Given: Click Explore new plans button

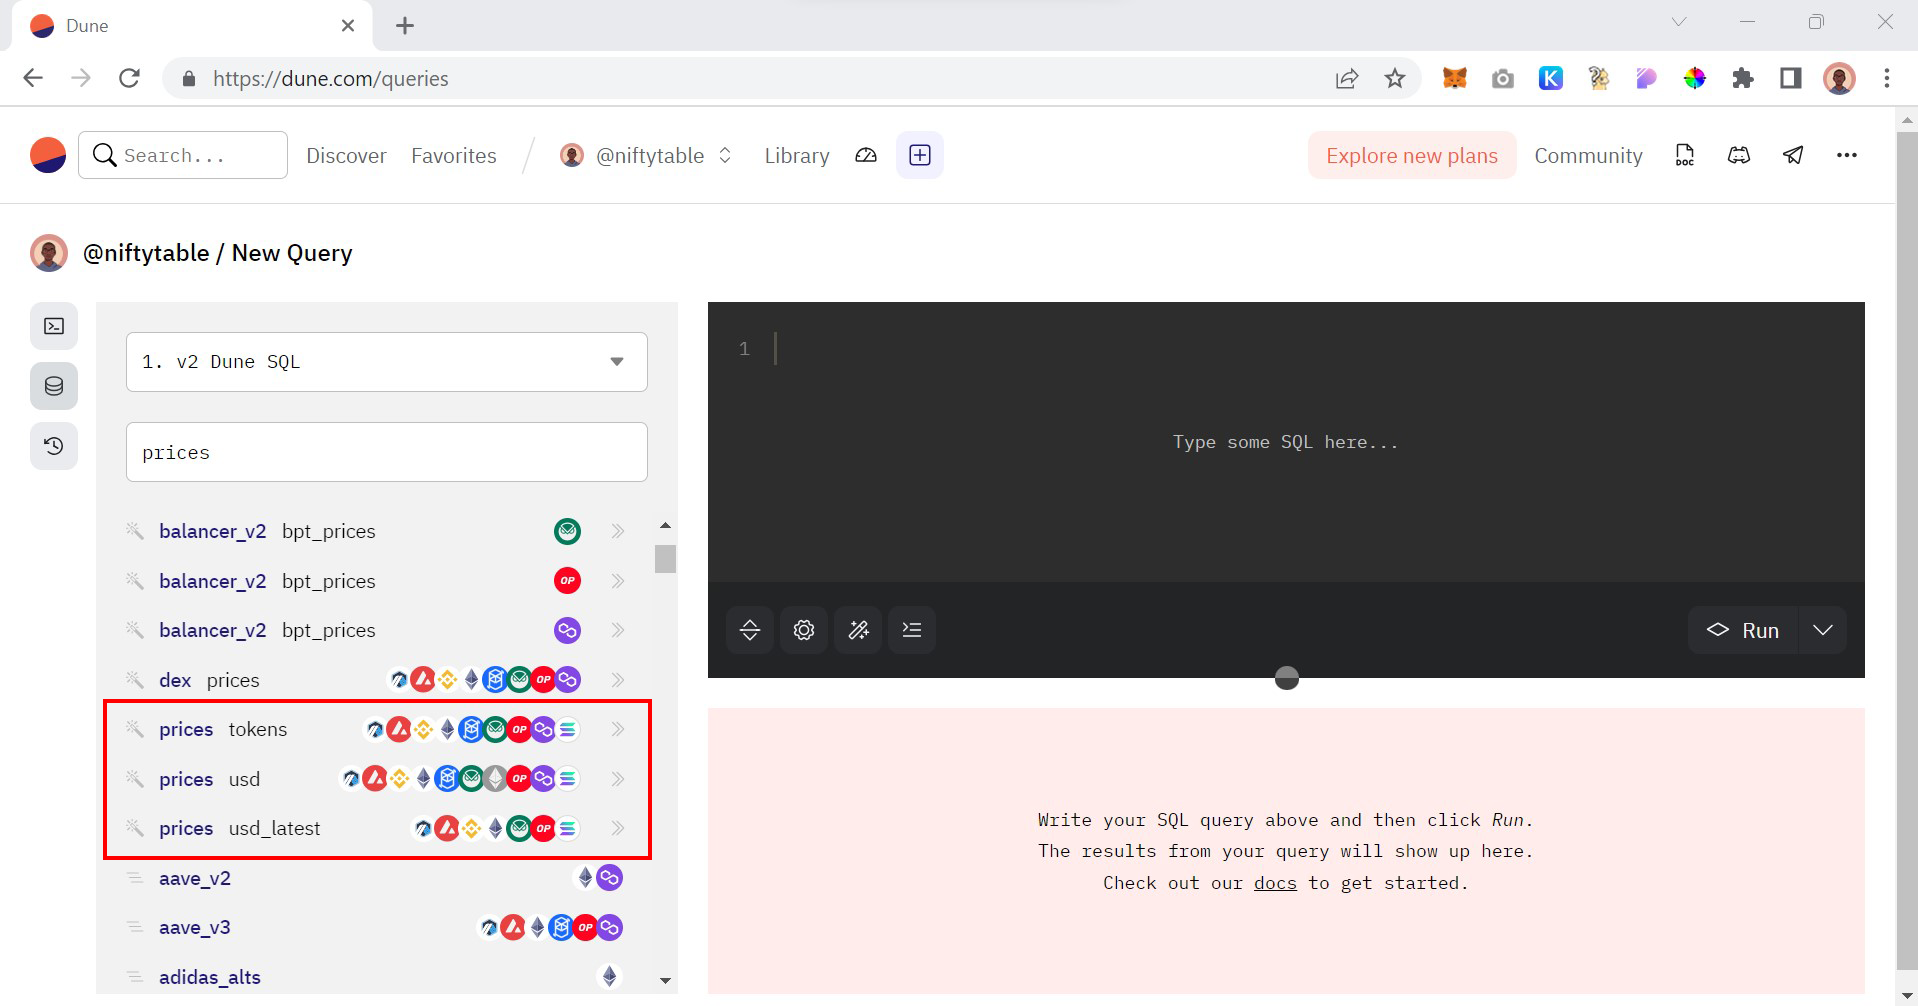Looking at the screenshot, I should 1412,155.
